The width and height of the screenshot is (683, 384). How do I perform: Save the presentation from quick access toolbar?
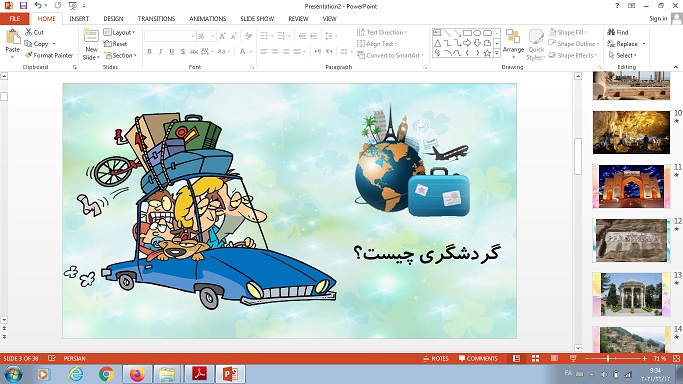click(x=23, y=6)
